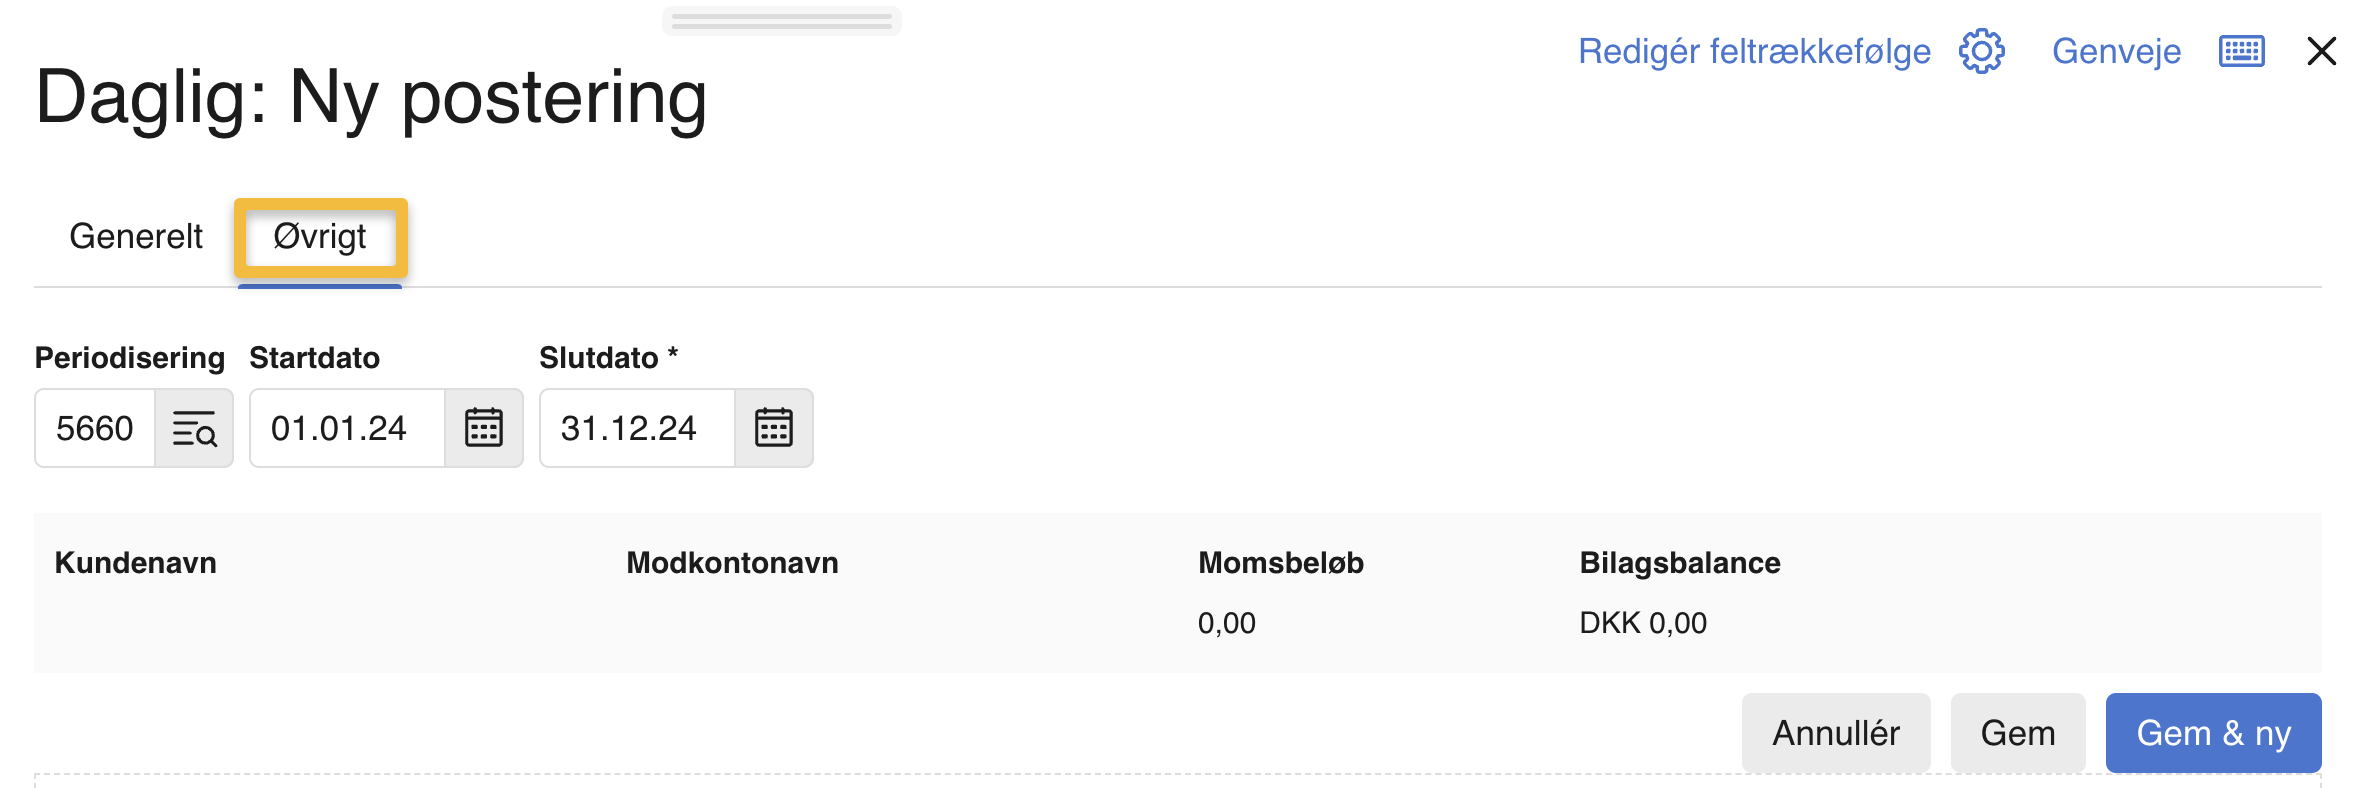2372x788 pixels.
Task: Focus the Startdato field showing 01.01.24
Action: point(346,429)
